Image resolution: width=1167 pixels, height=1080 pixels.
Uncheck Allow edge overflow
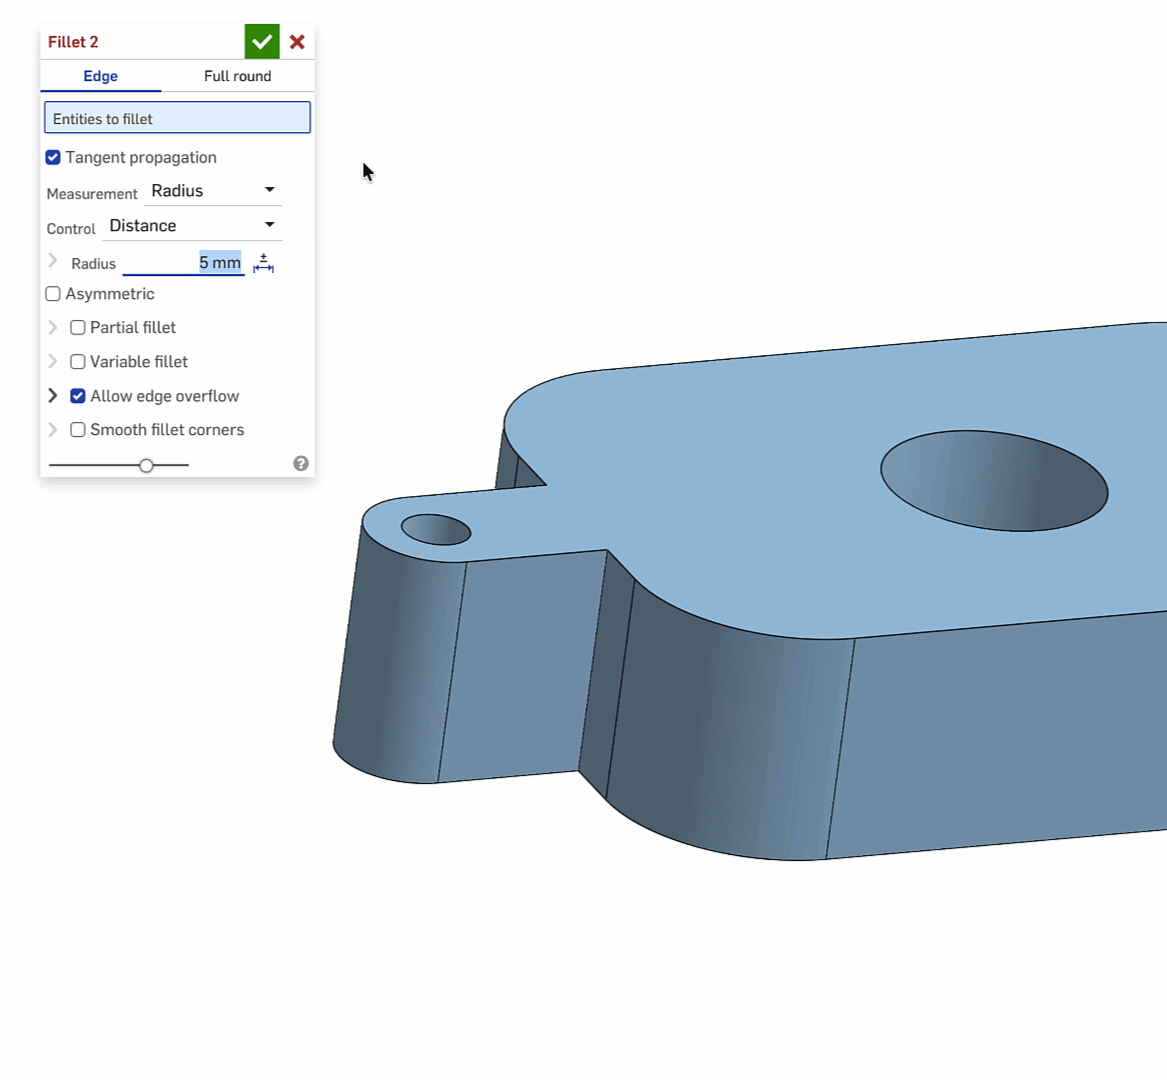point(77,396)
